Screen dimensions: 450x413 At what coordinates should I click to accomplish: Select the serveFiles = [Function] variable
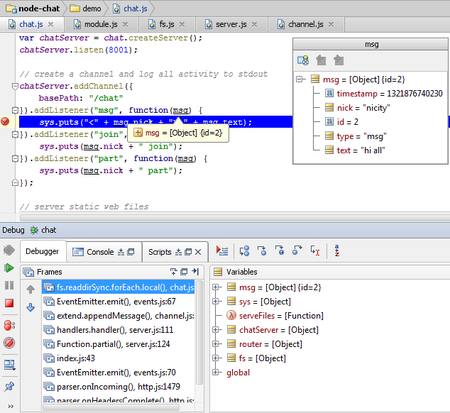tap(275, 316)
